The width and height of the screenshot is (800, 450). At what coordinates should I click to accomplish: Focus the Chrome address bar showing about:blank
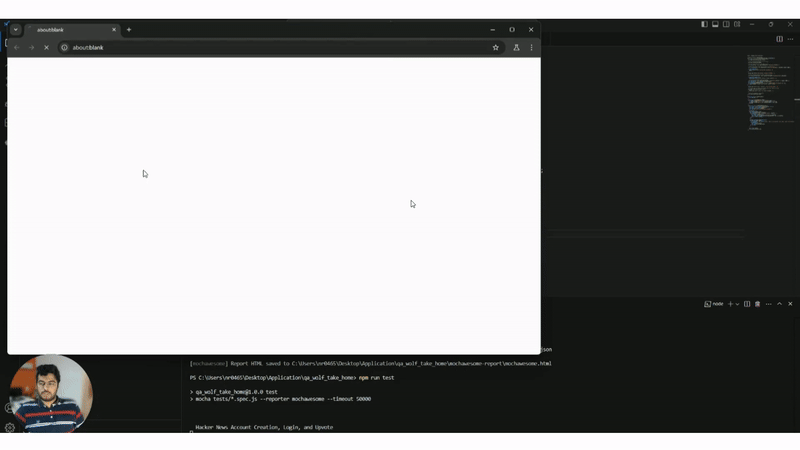(281, 47)
